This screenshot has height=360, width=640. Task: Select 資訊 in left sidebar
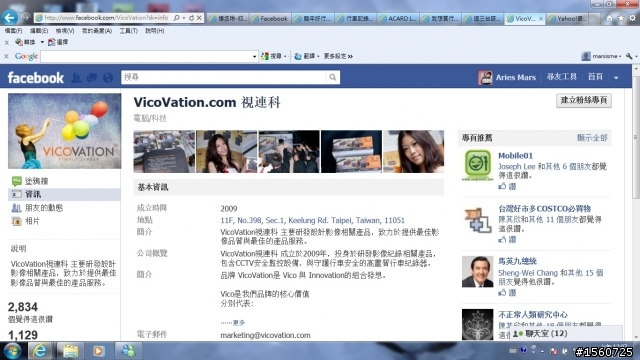point(64,194)
